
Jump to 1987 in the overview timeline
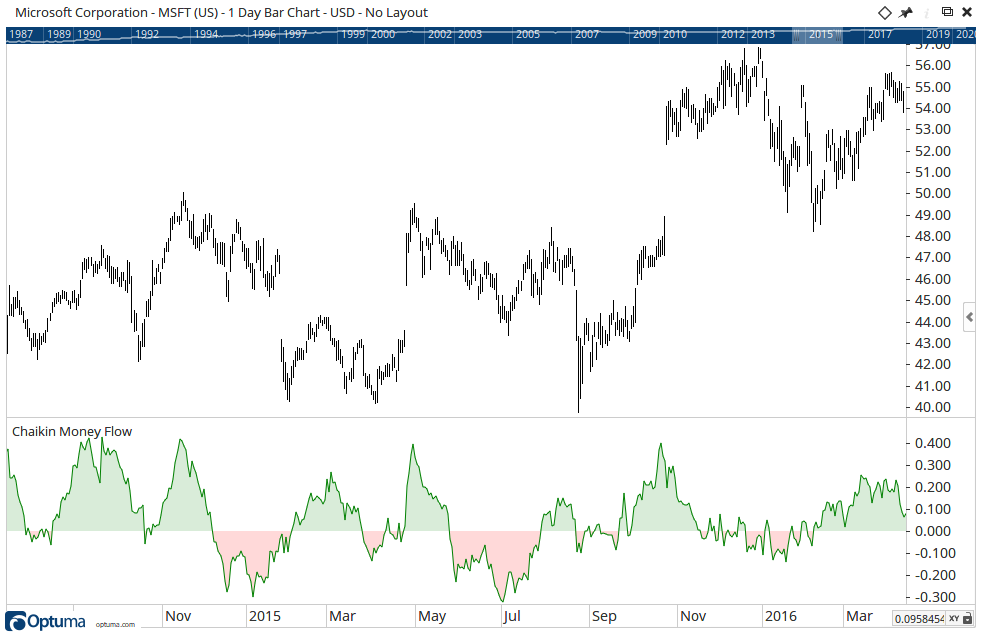tap(21, 34)
